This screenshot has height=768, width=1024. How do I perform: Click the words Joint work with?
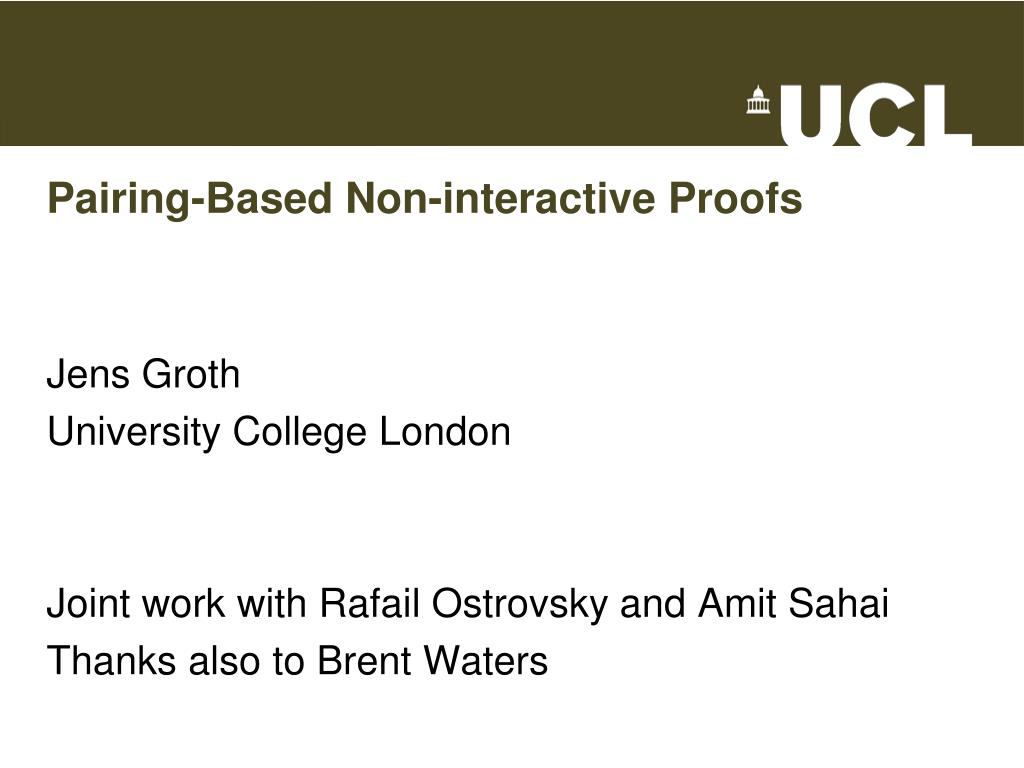[176, 603]
